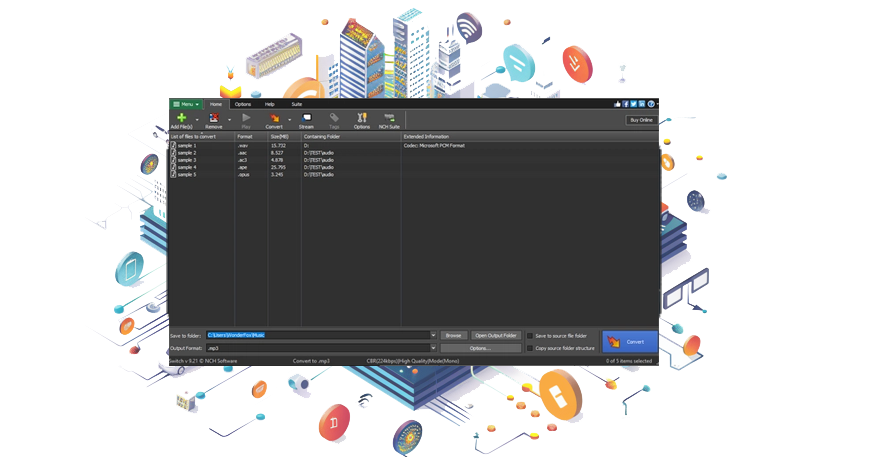Open Options from the toolbar wrench icon
This screenshot has height=457, width=870.
(x=362, y=118)
